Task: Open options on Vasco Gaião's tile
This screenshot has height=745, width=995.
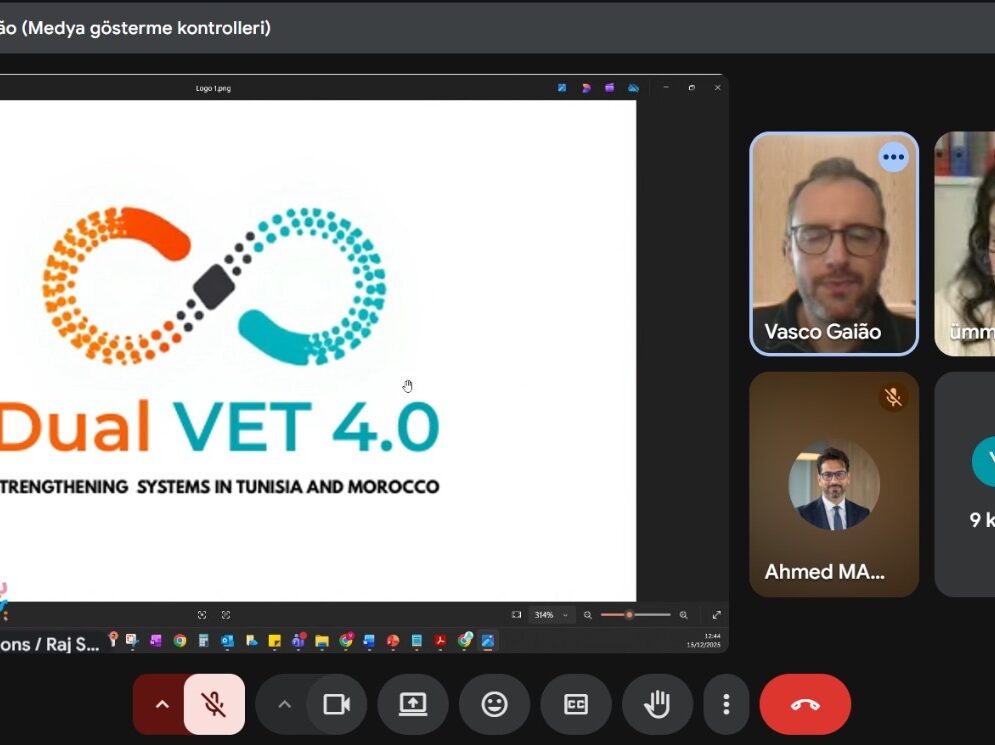Action: click(893, 157)
